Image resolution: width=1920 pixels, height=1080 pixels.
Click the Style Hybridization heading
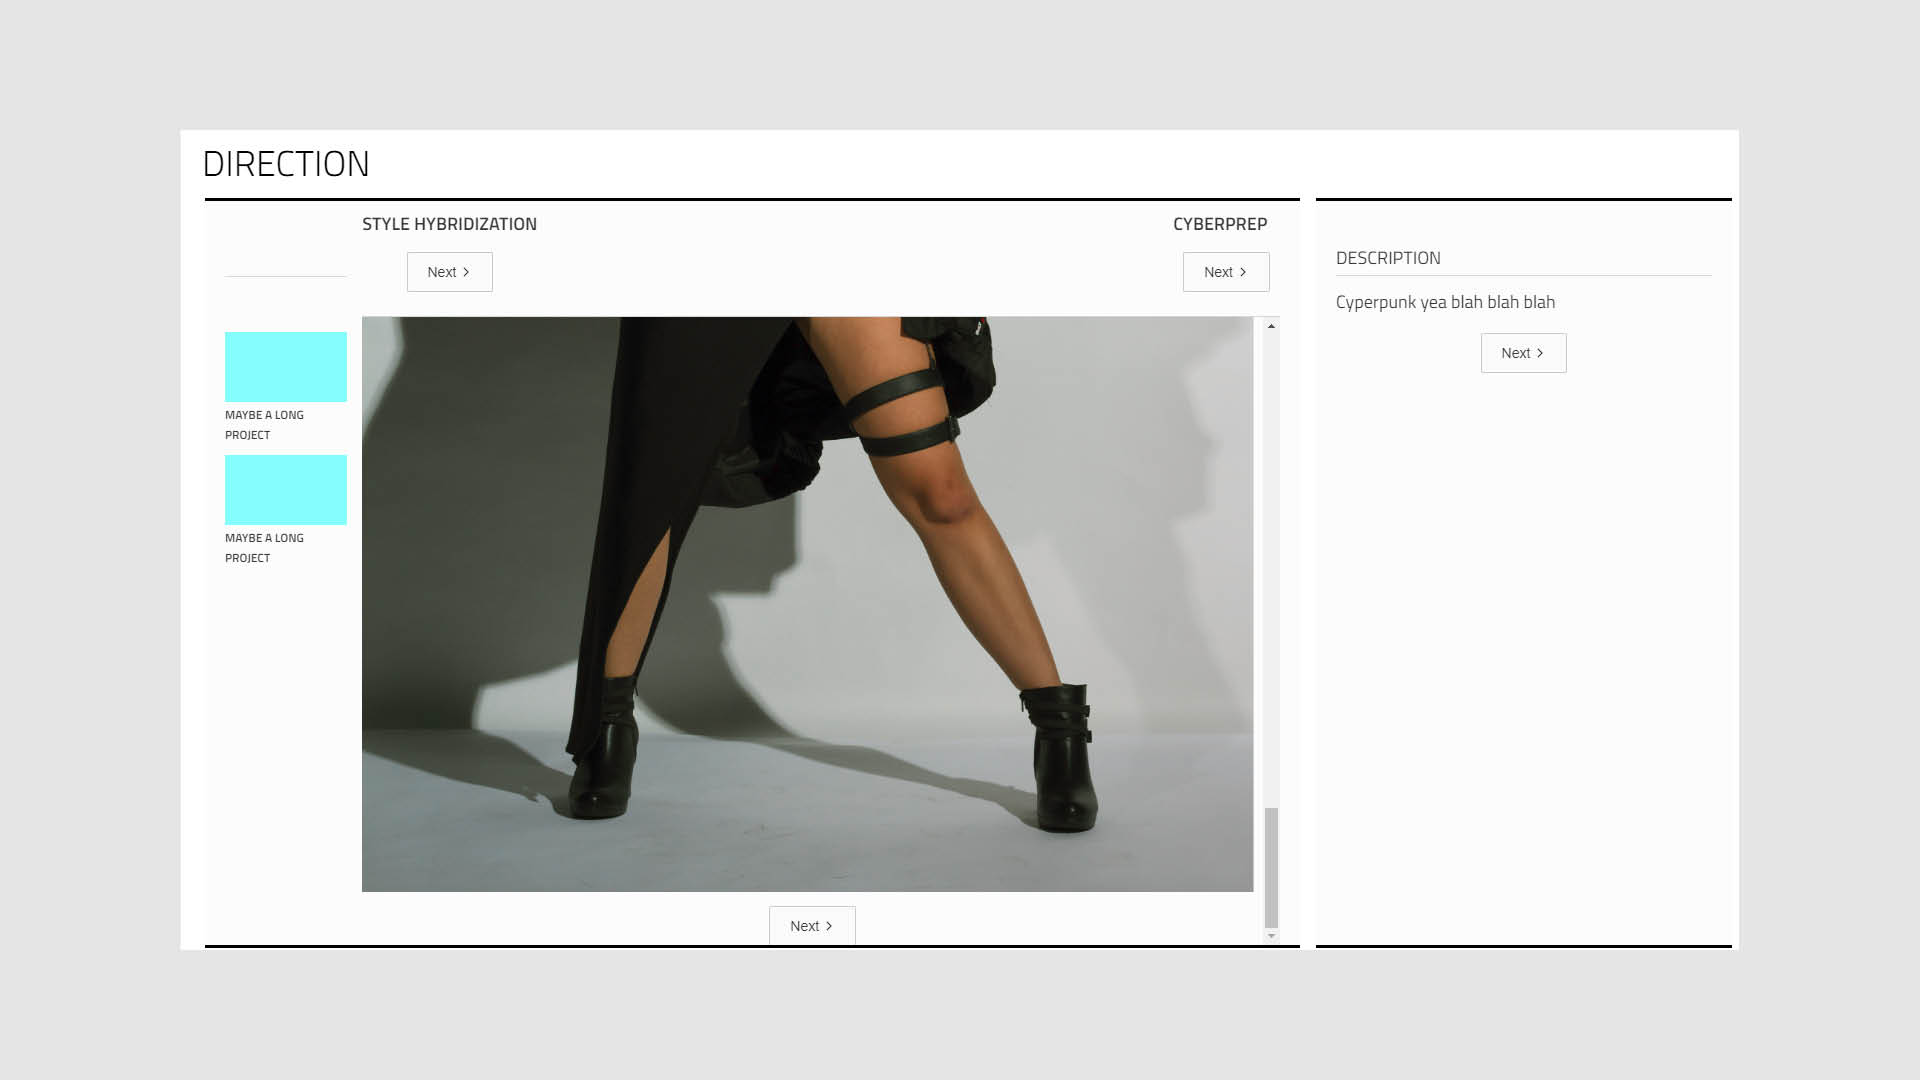pos(449,224)
